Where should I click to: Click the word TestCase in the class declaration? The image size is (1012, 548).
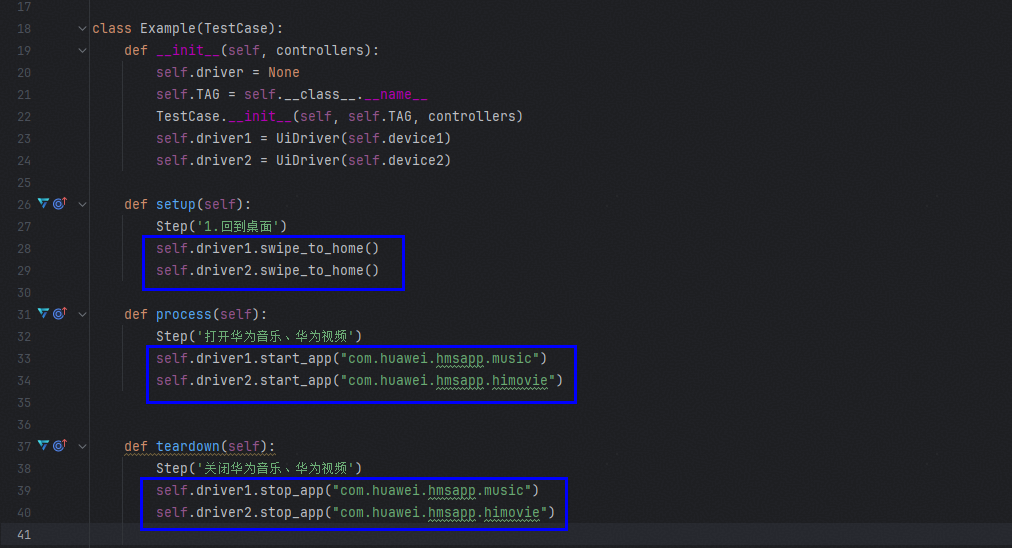pos(236,28)
